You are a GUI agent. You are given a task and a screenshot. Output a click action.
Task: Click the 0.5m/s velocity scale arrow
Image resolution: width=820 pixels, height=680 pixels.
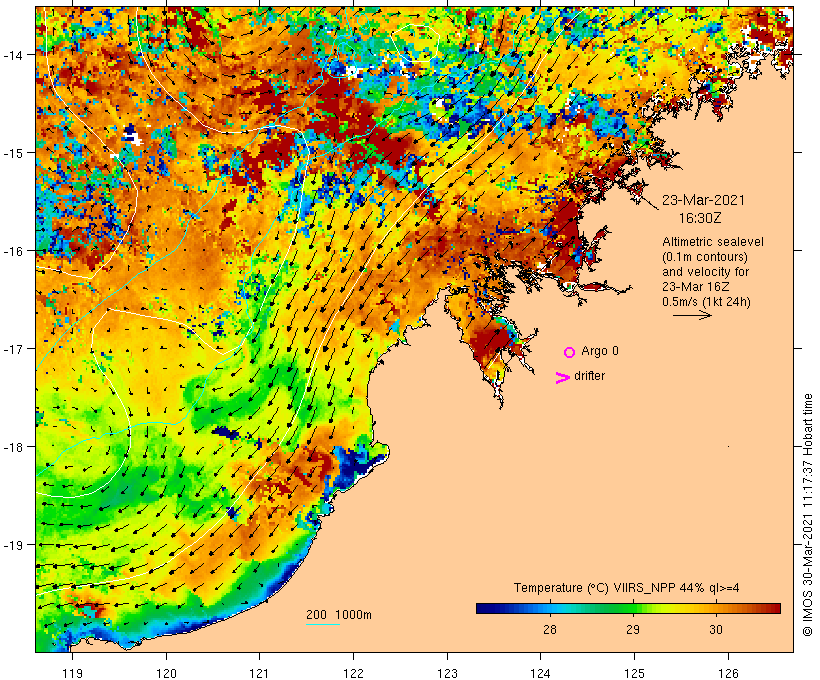pos(692,315)
